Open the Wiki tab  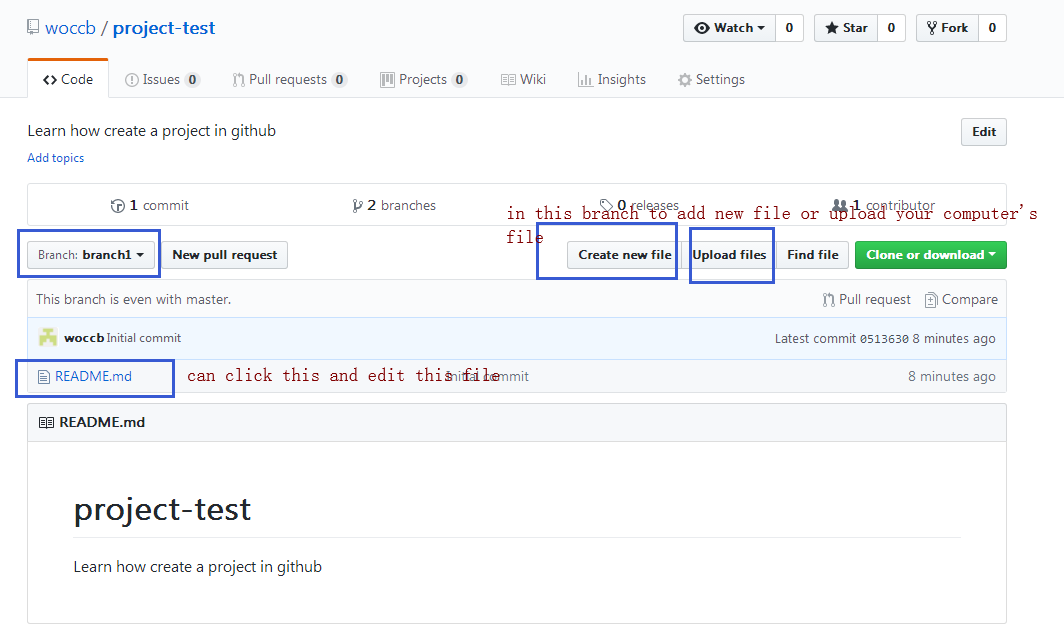coord(523,79)
